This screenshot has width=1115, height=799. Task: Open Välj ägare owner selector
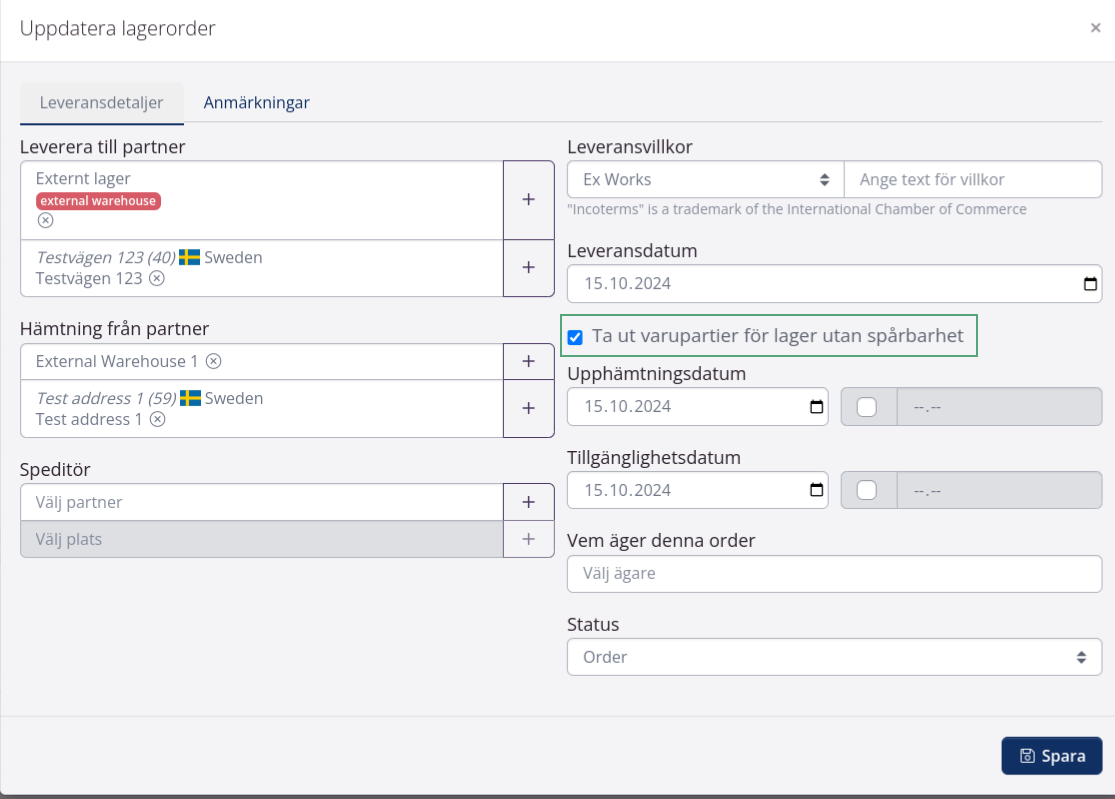pyautogui.click(x=834, y=574)
